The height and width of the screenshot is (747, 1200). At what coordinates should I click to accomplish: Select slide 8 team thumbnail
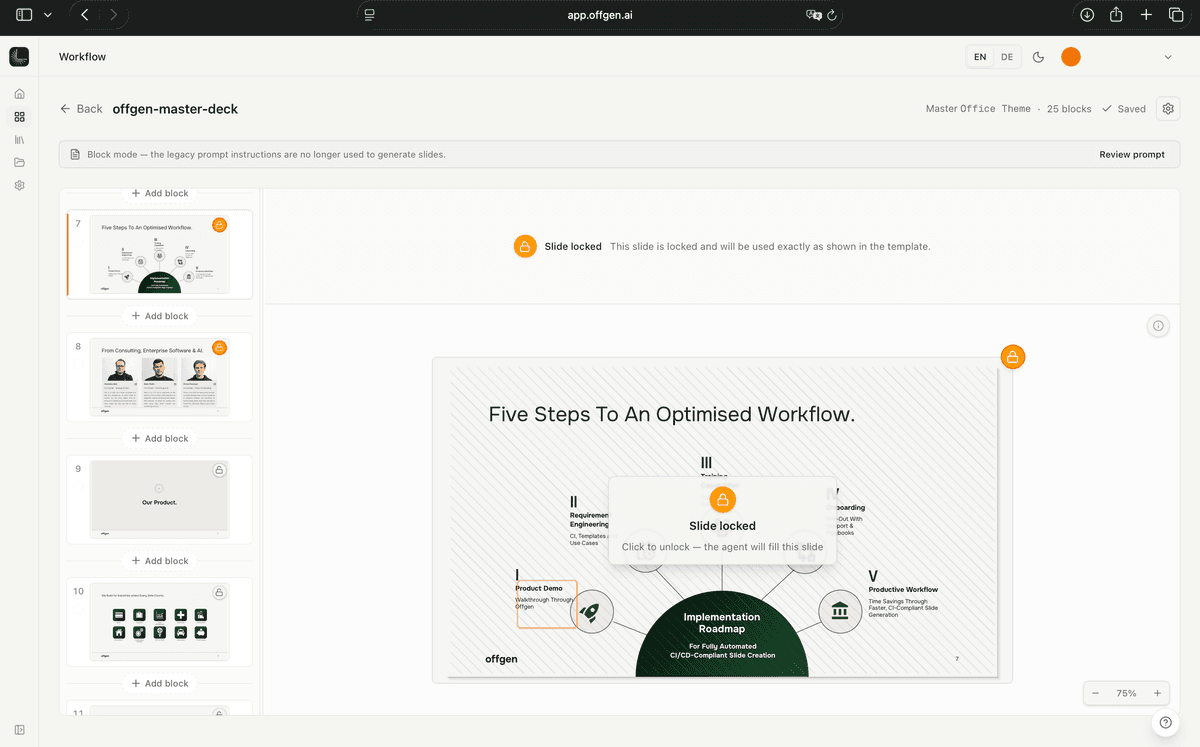click(x=159, y=377)
